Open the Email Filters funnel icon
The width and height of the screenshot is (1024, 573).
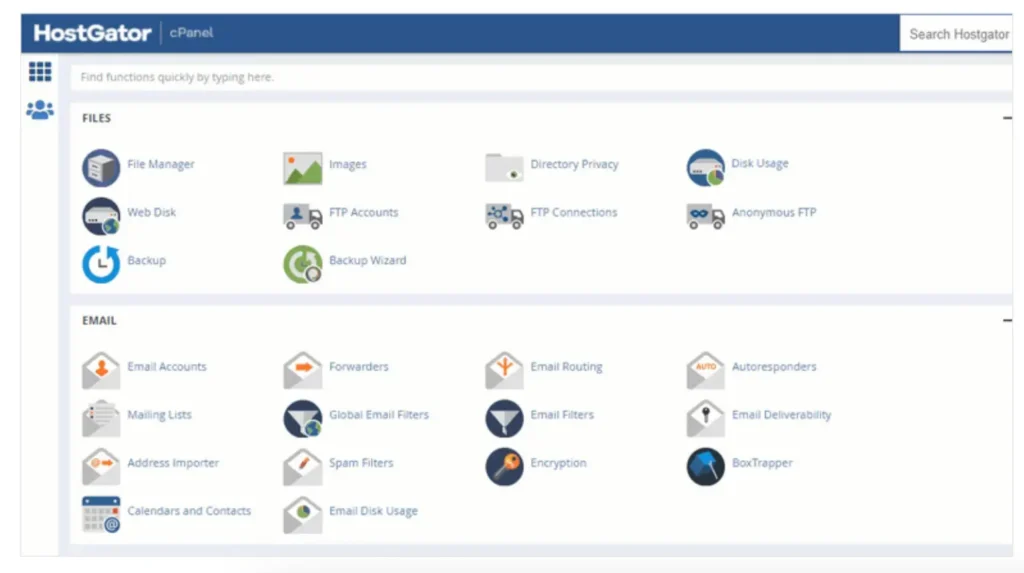504,418
